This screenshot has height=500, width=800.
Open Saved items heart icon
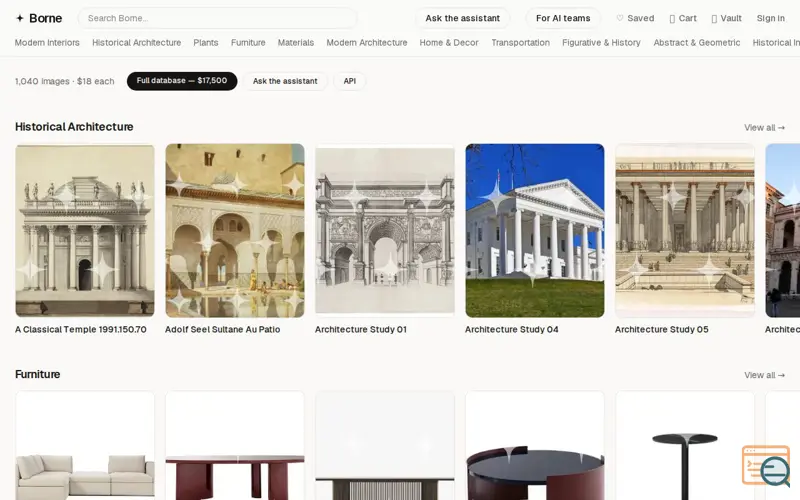tap(619, 18)
